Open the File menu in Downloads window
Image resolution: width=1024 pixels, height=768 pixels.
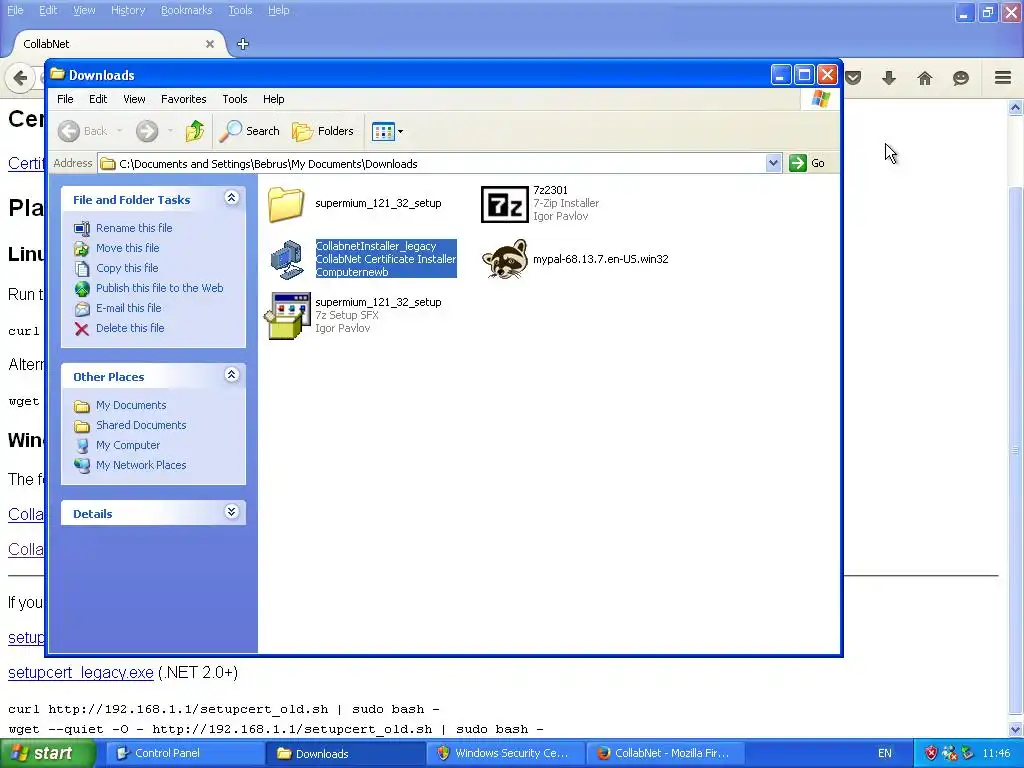[65, 99]
